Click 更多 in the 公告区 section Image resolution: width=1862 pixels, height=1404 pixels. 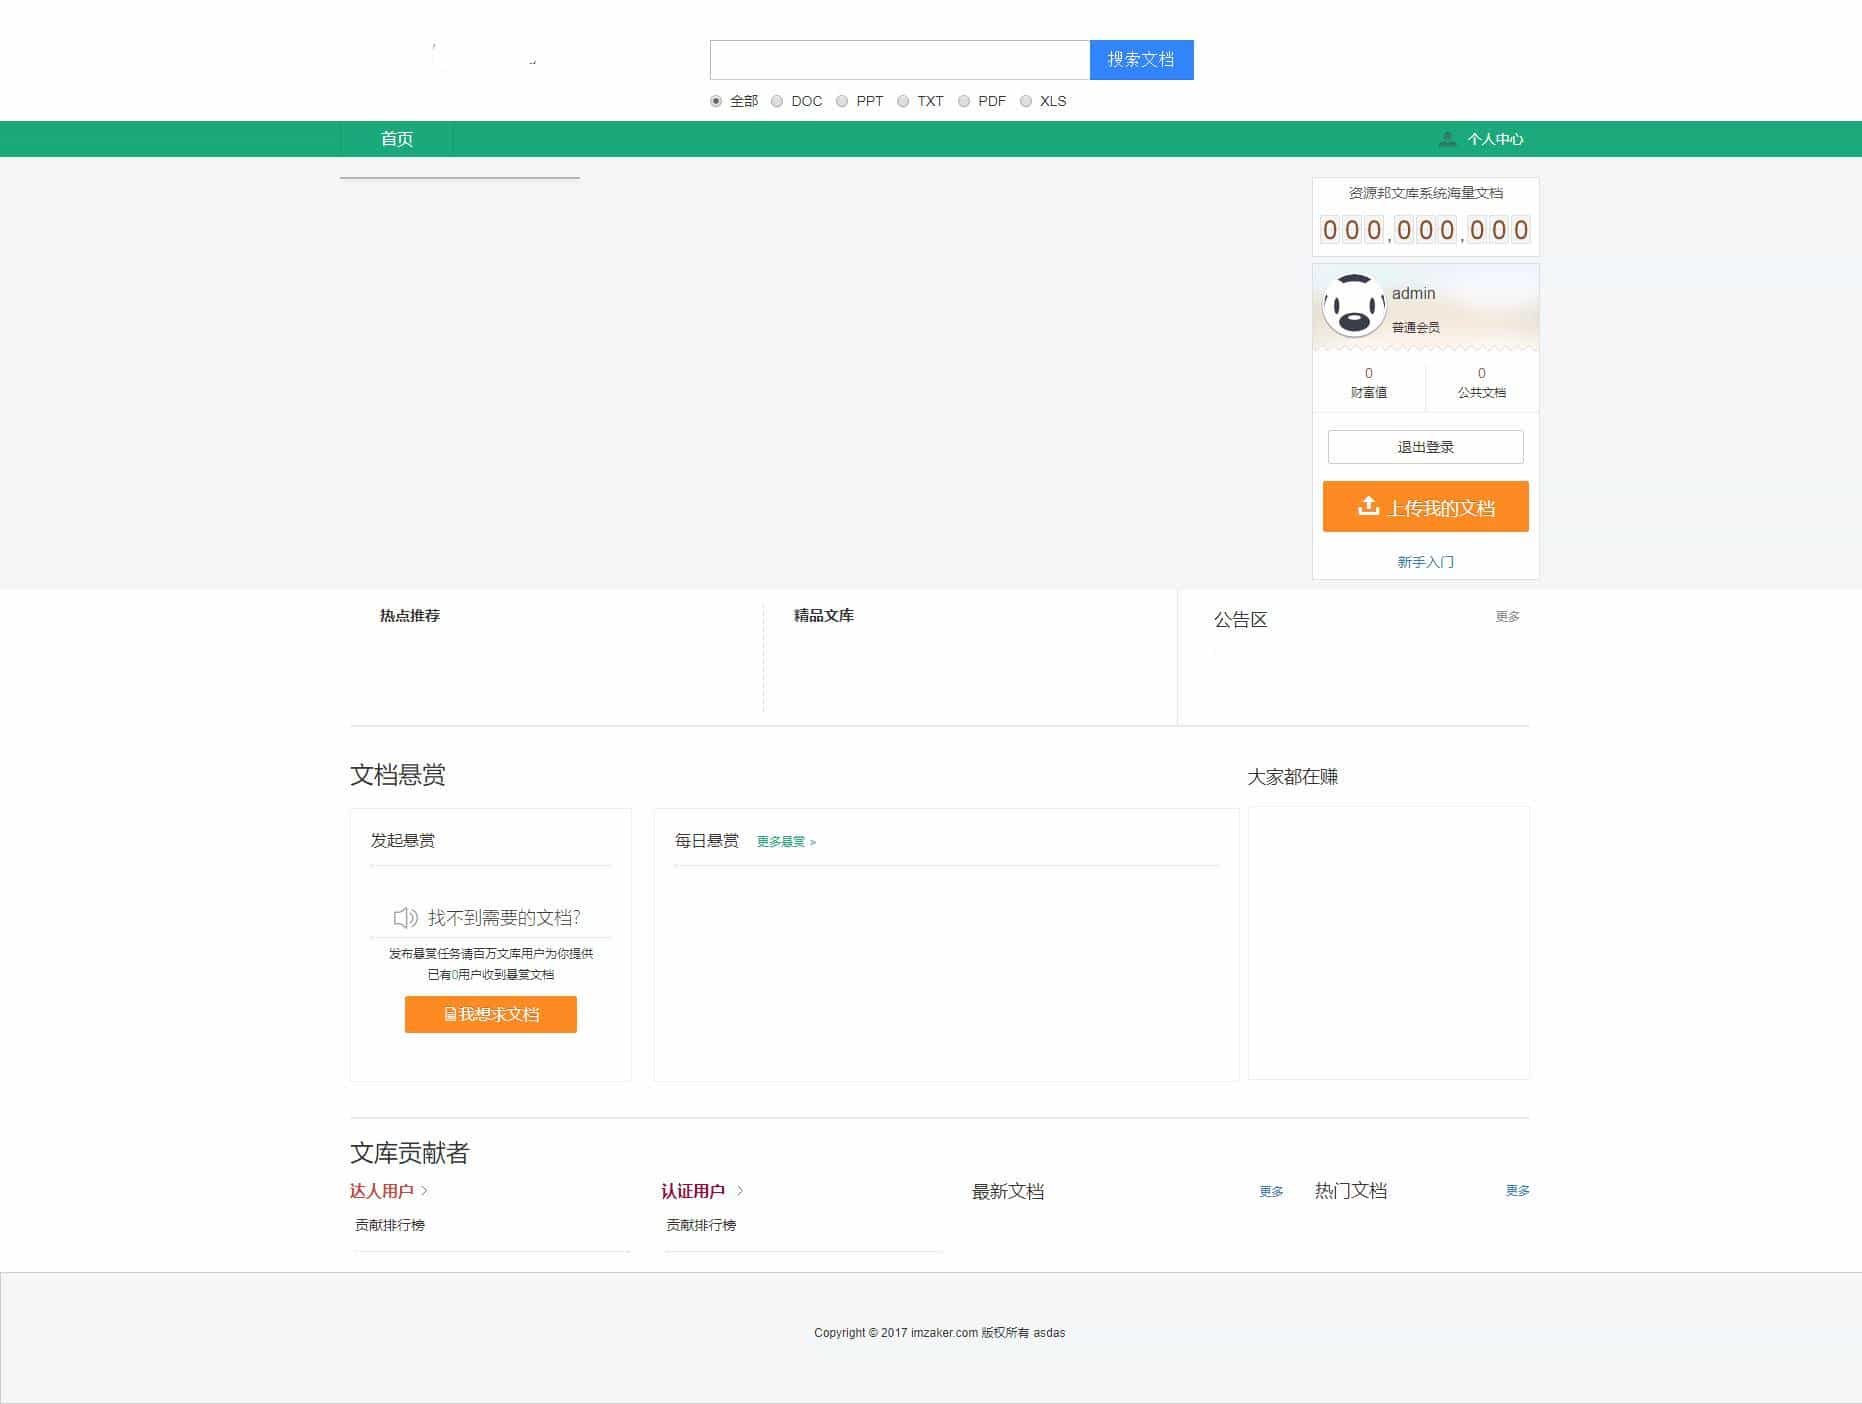pyautogui.click(x=1507, y=616)
